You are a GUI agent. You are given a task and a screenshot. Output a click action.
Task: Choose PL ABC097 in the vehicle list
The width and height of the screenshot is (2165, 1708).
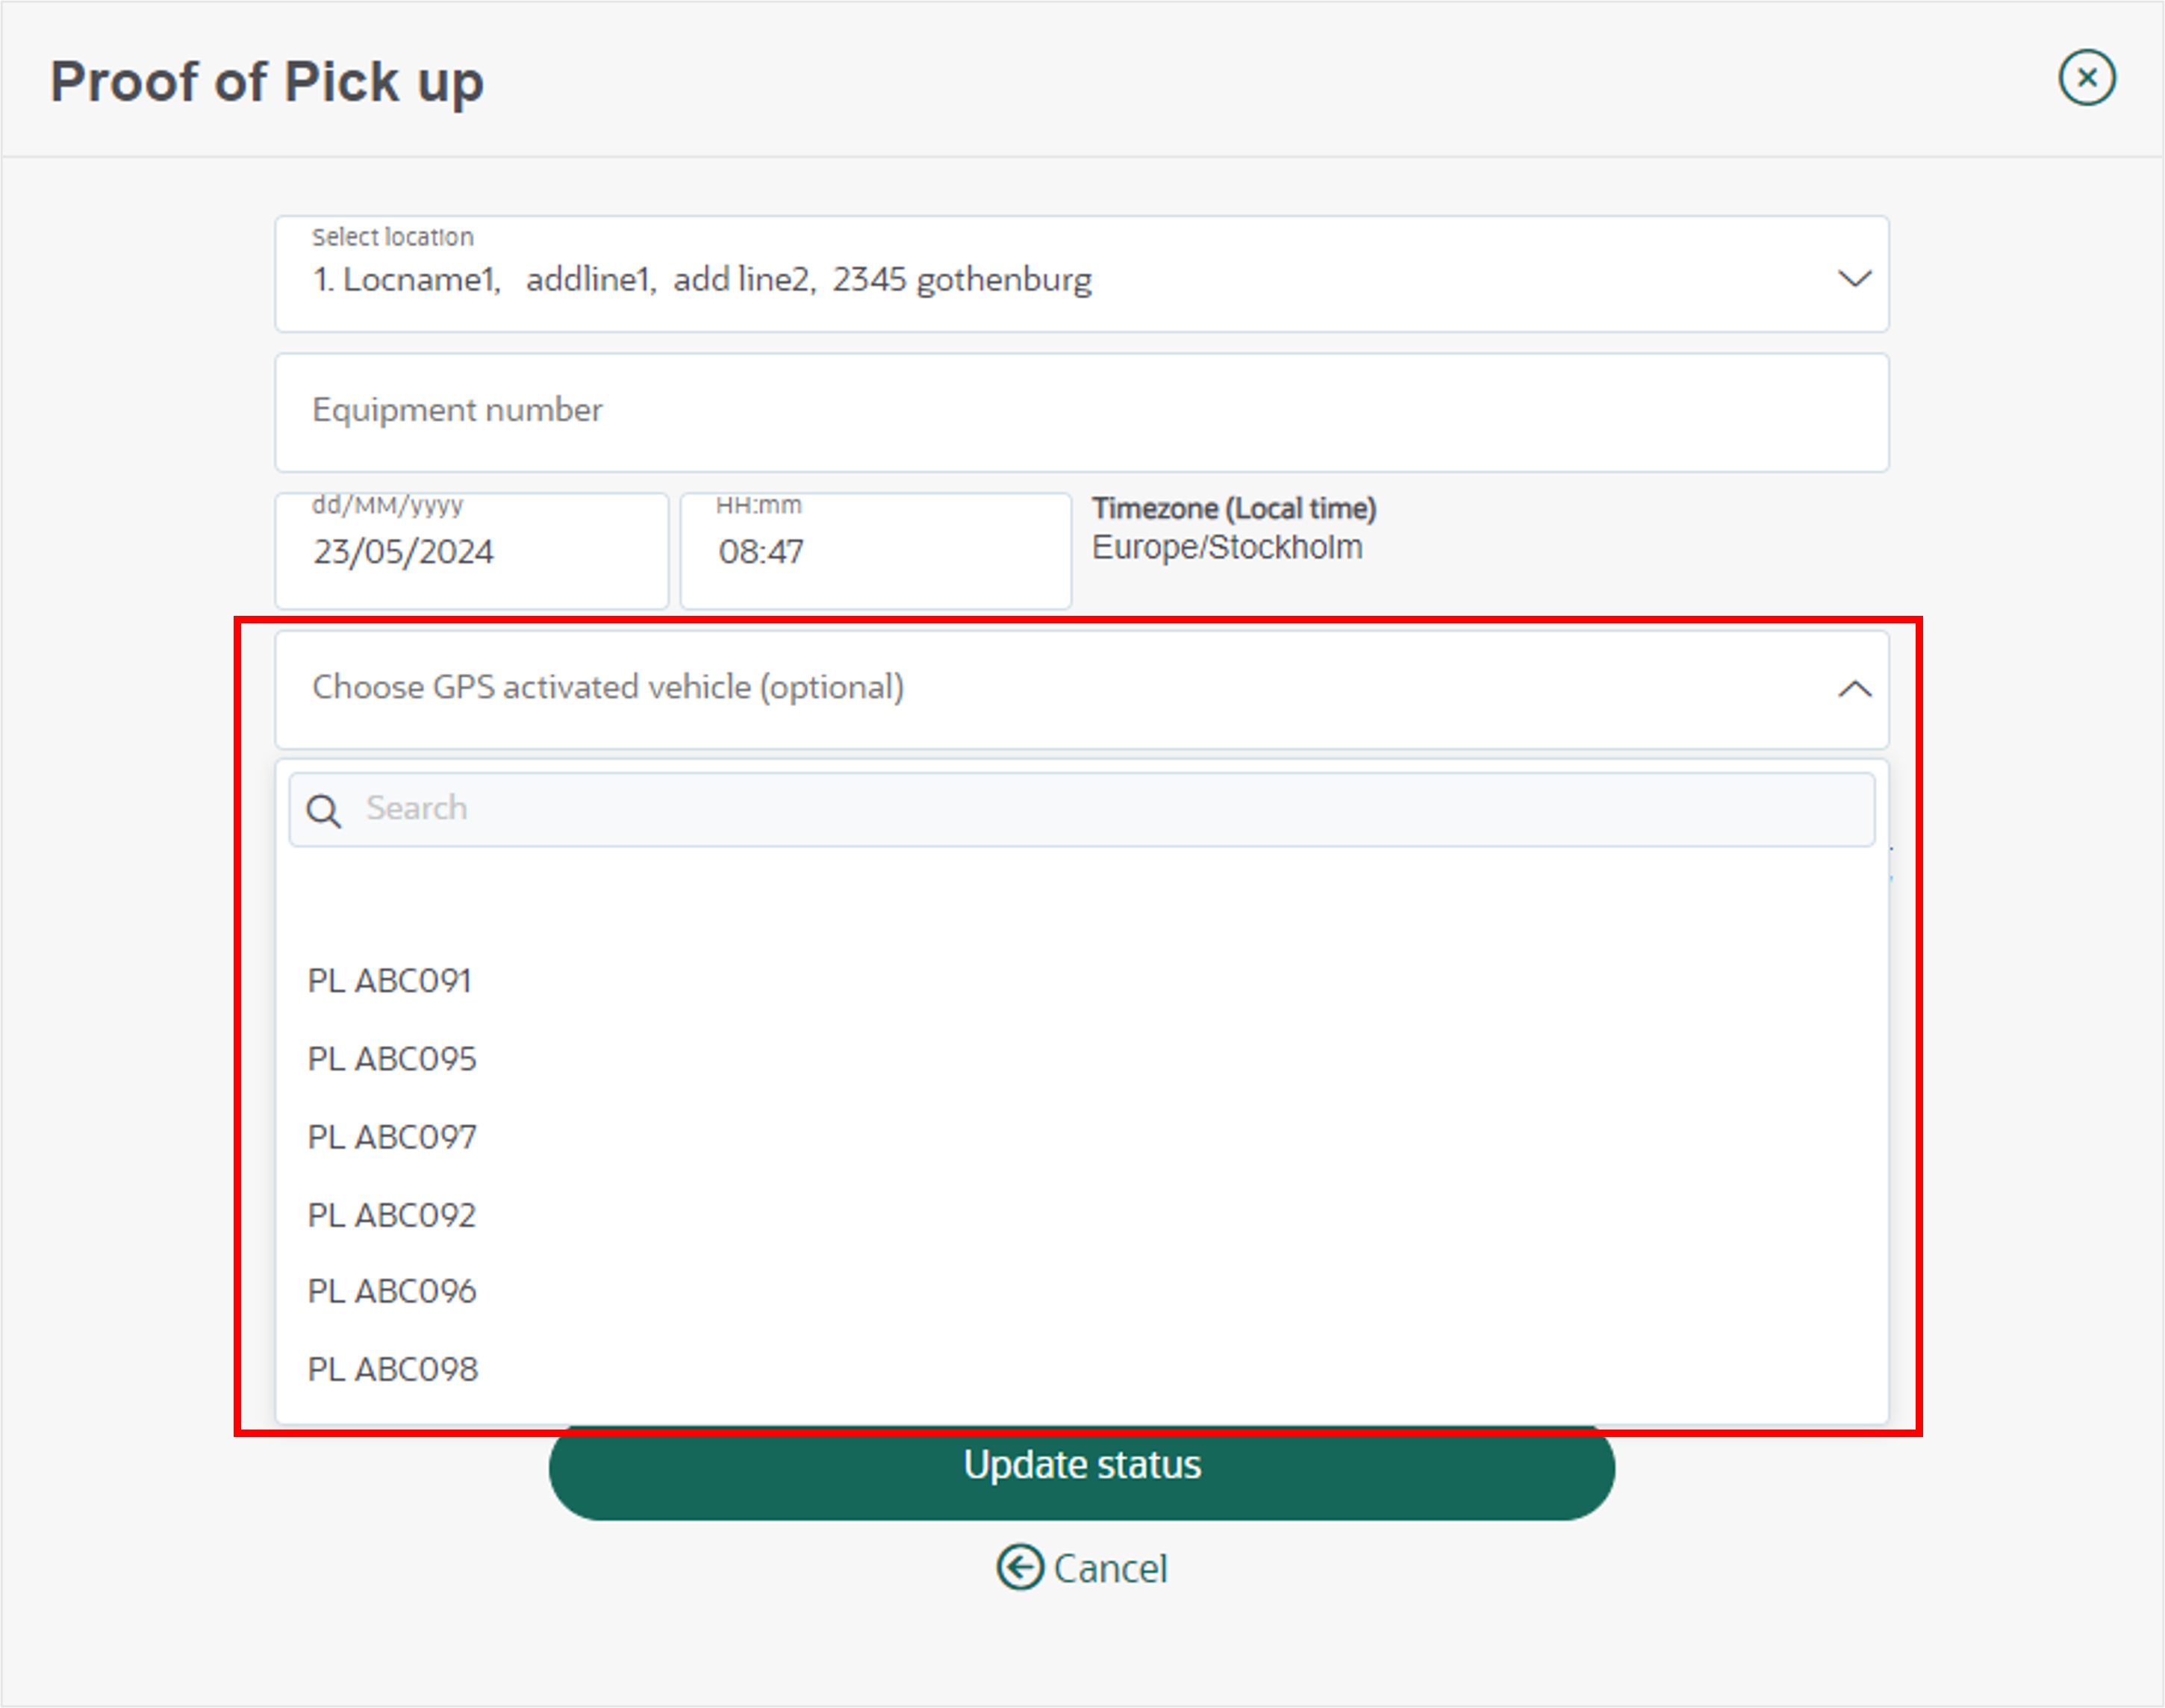click(x=392, y=1137)
